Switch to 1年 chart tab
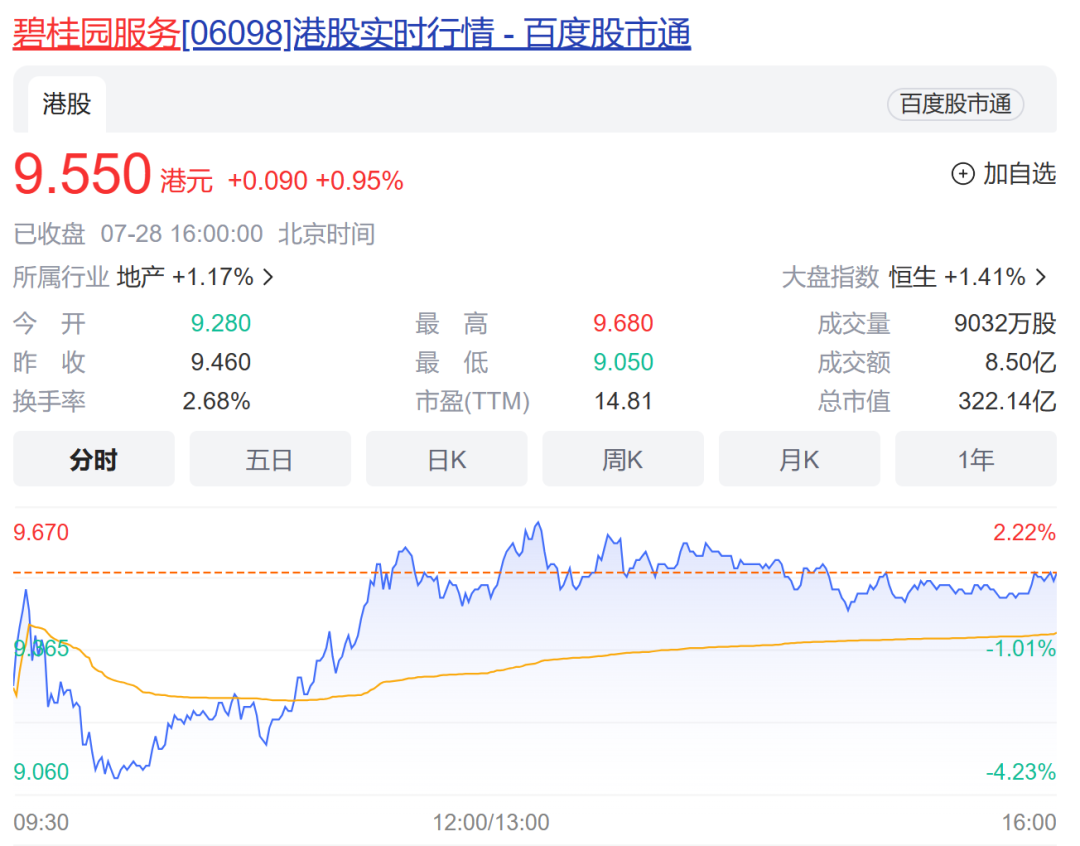1080x846 pixels. point(975,459)
